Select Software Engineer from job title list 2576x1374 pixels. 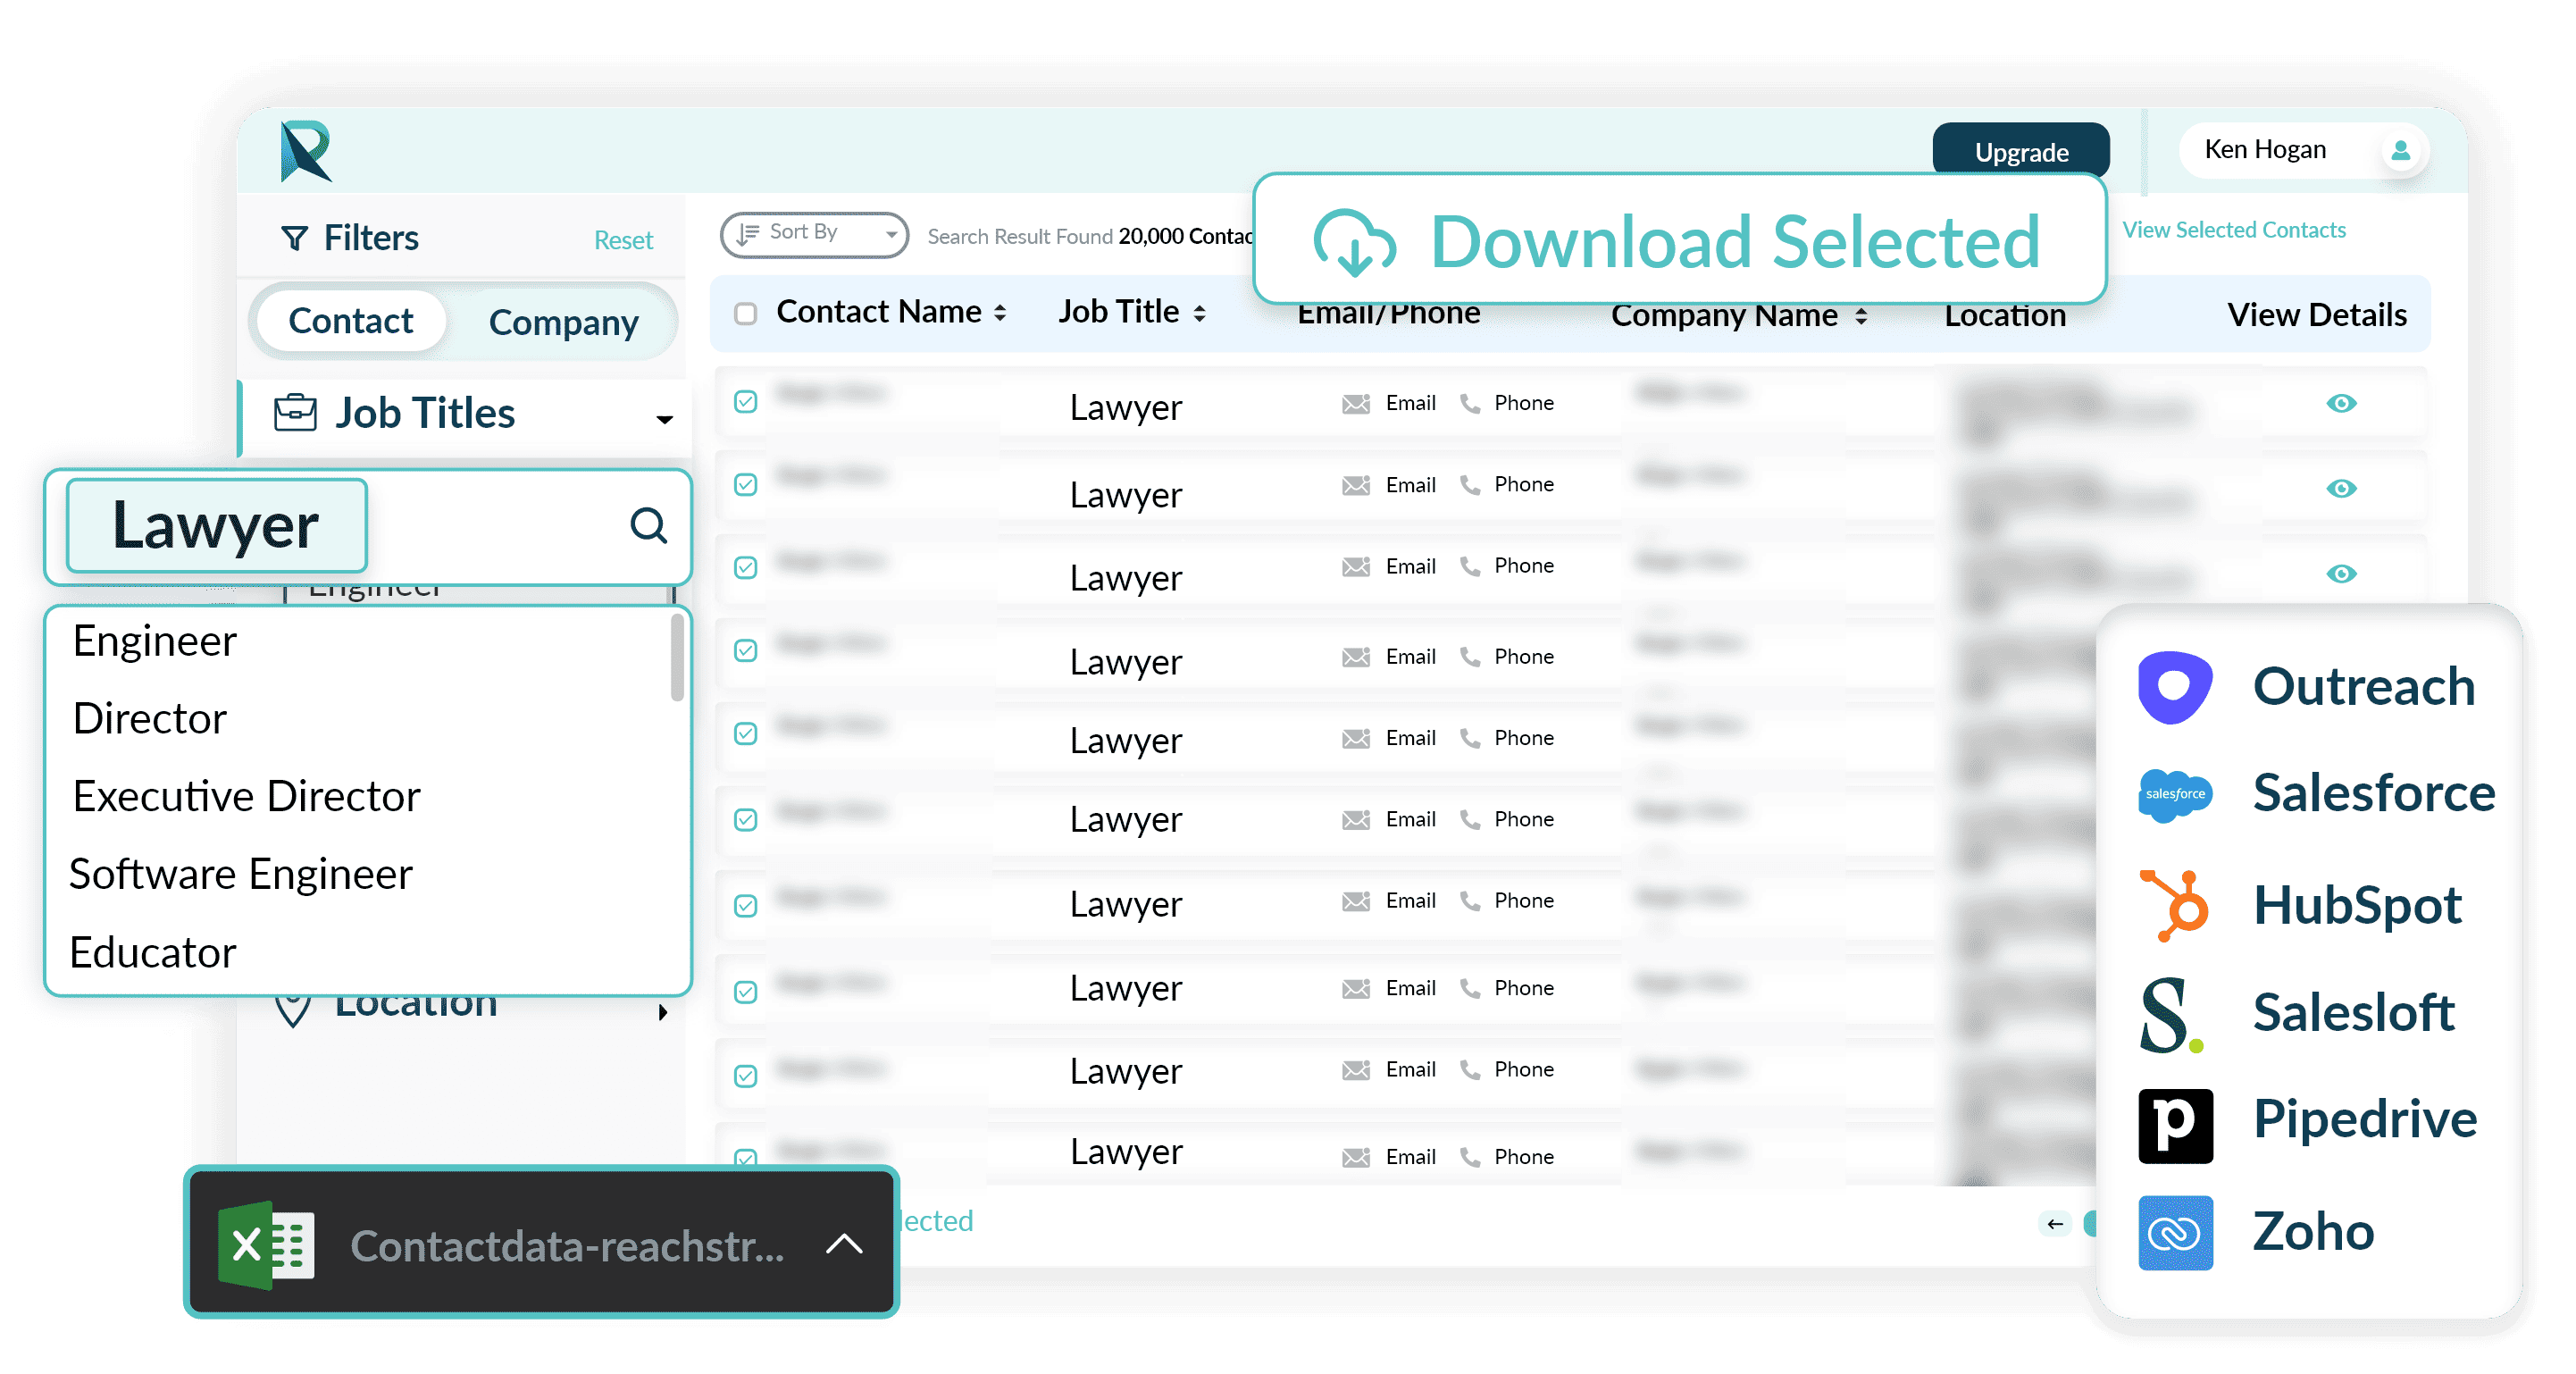click(241, 875)
